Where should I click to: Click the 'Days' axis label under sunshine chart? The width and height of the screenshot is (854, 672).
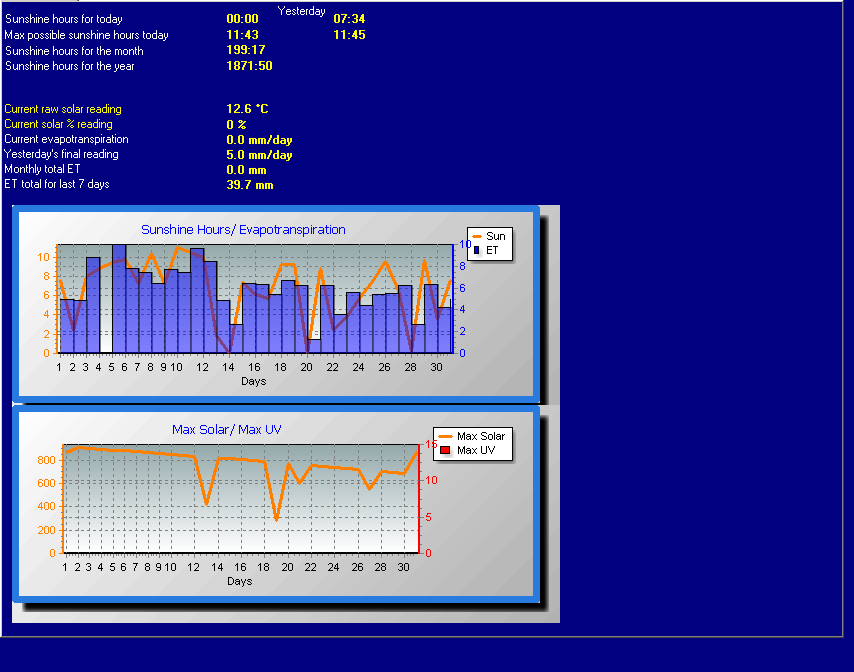click(253, 381)
